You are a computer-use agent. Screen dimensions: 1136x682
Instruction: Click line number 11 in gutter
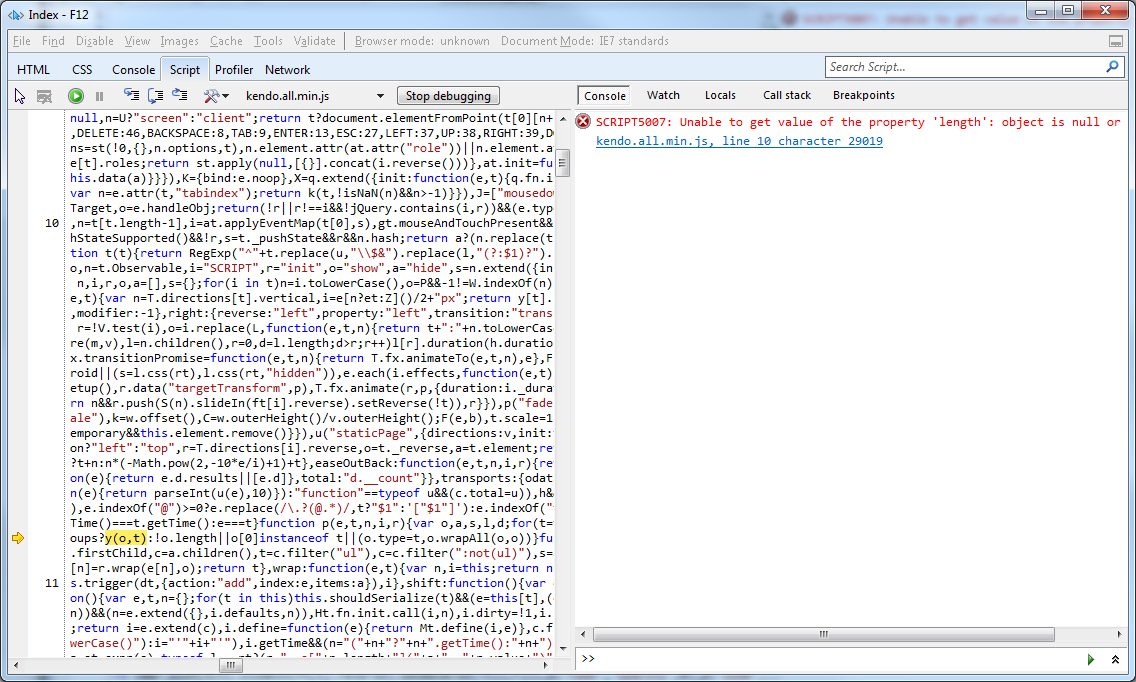[51, 583]
